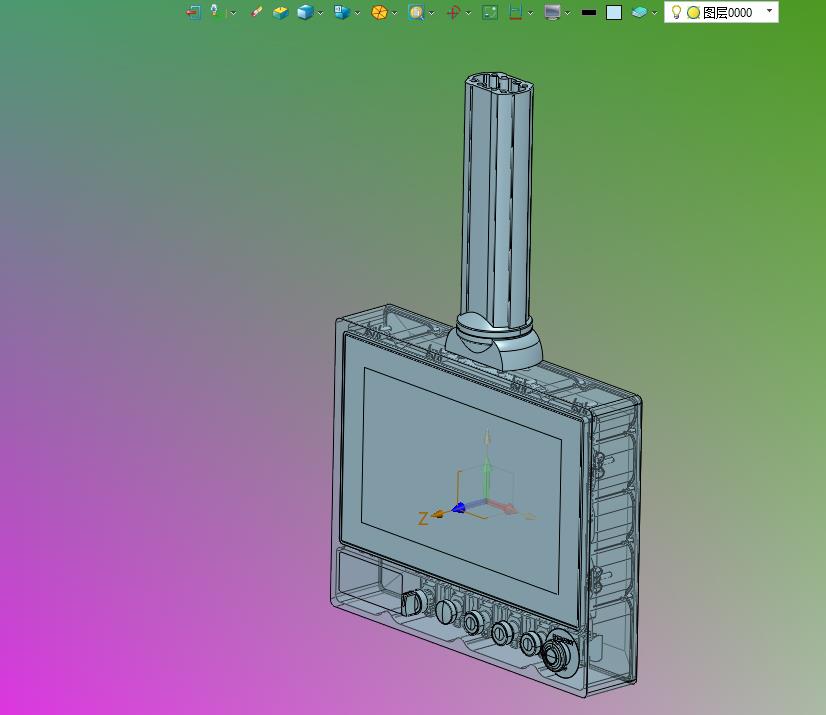
Task: Click the red exit arrow icon
Action: point(193,12)
